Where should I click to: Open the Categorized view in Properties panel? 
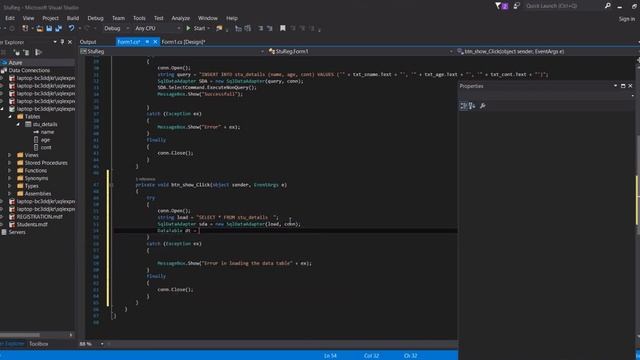[464, 106]
